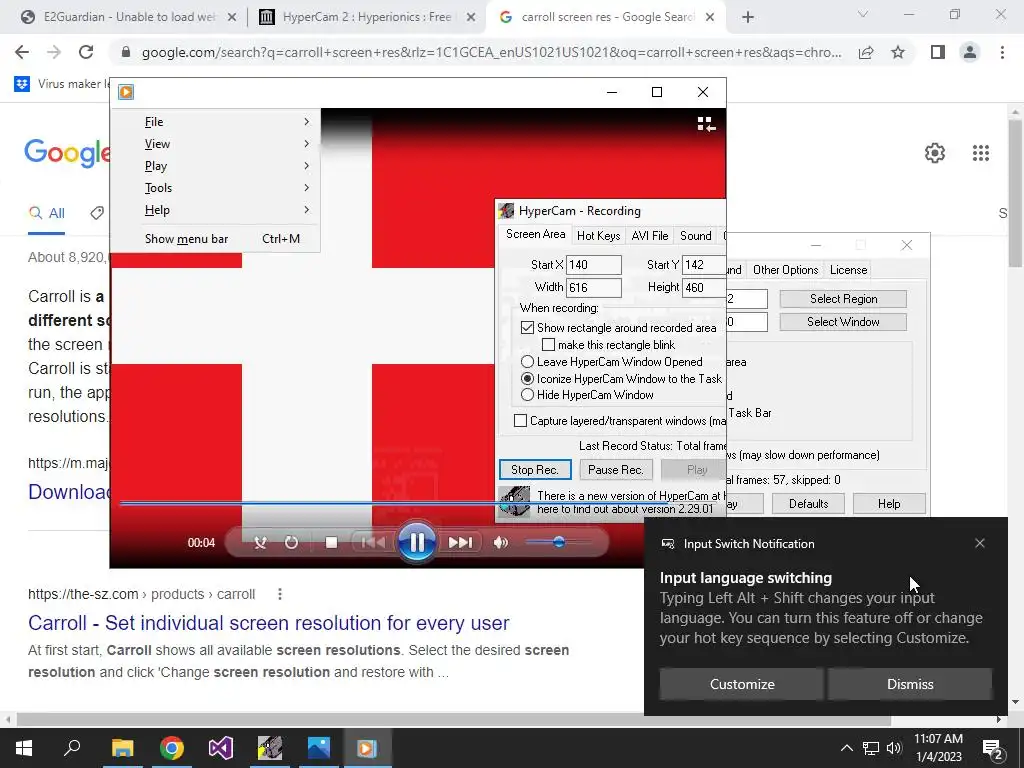The image size is (1024, 768).
Task: Open Visual Studio from taskbar
Action: [x=221, y=748]
